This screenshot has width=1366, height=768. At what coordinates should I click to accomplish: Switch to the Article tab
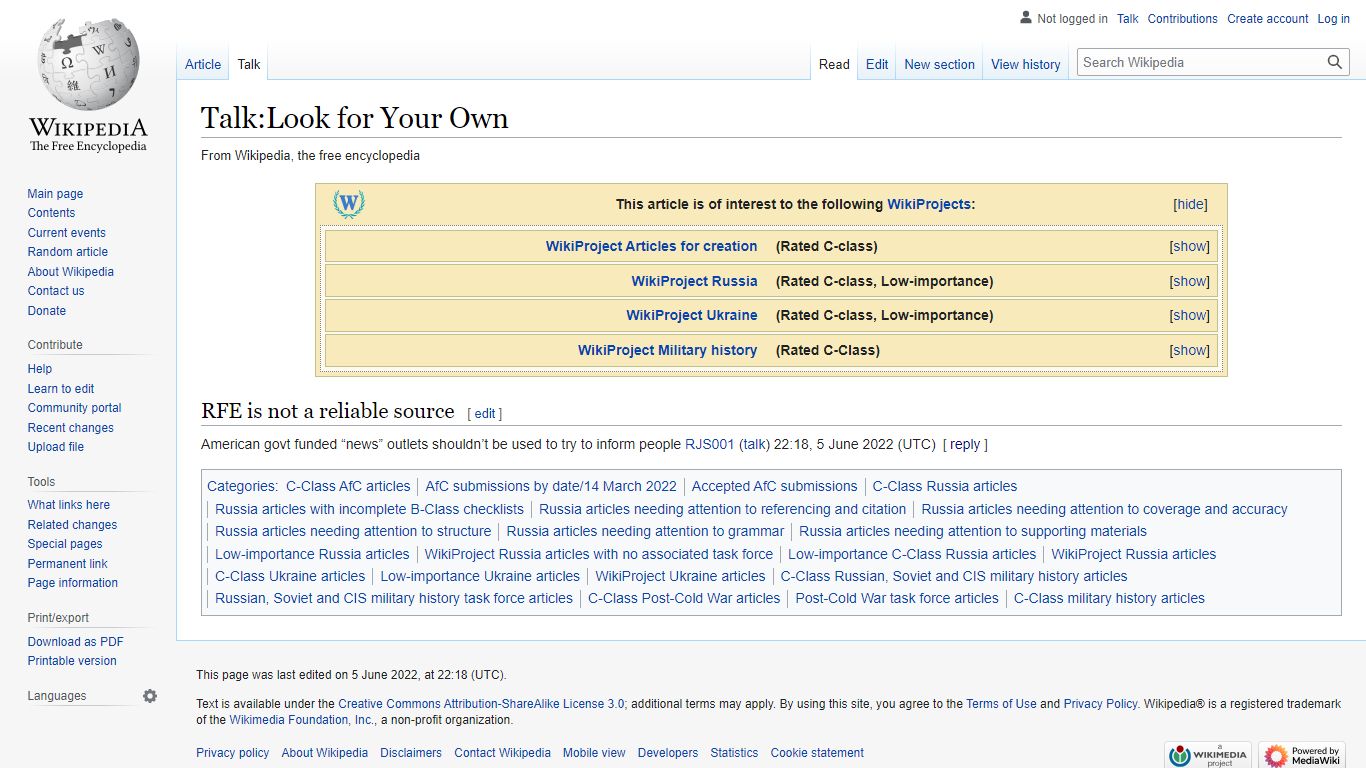203,64
